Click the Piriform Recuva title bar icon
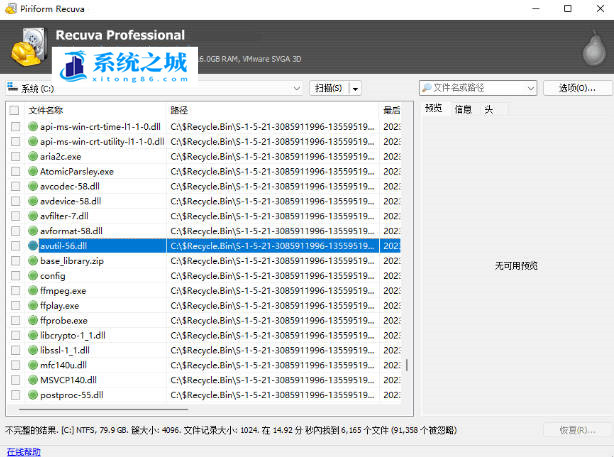The image size is (614, 457). point(11,9)
